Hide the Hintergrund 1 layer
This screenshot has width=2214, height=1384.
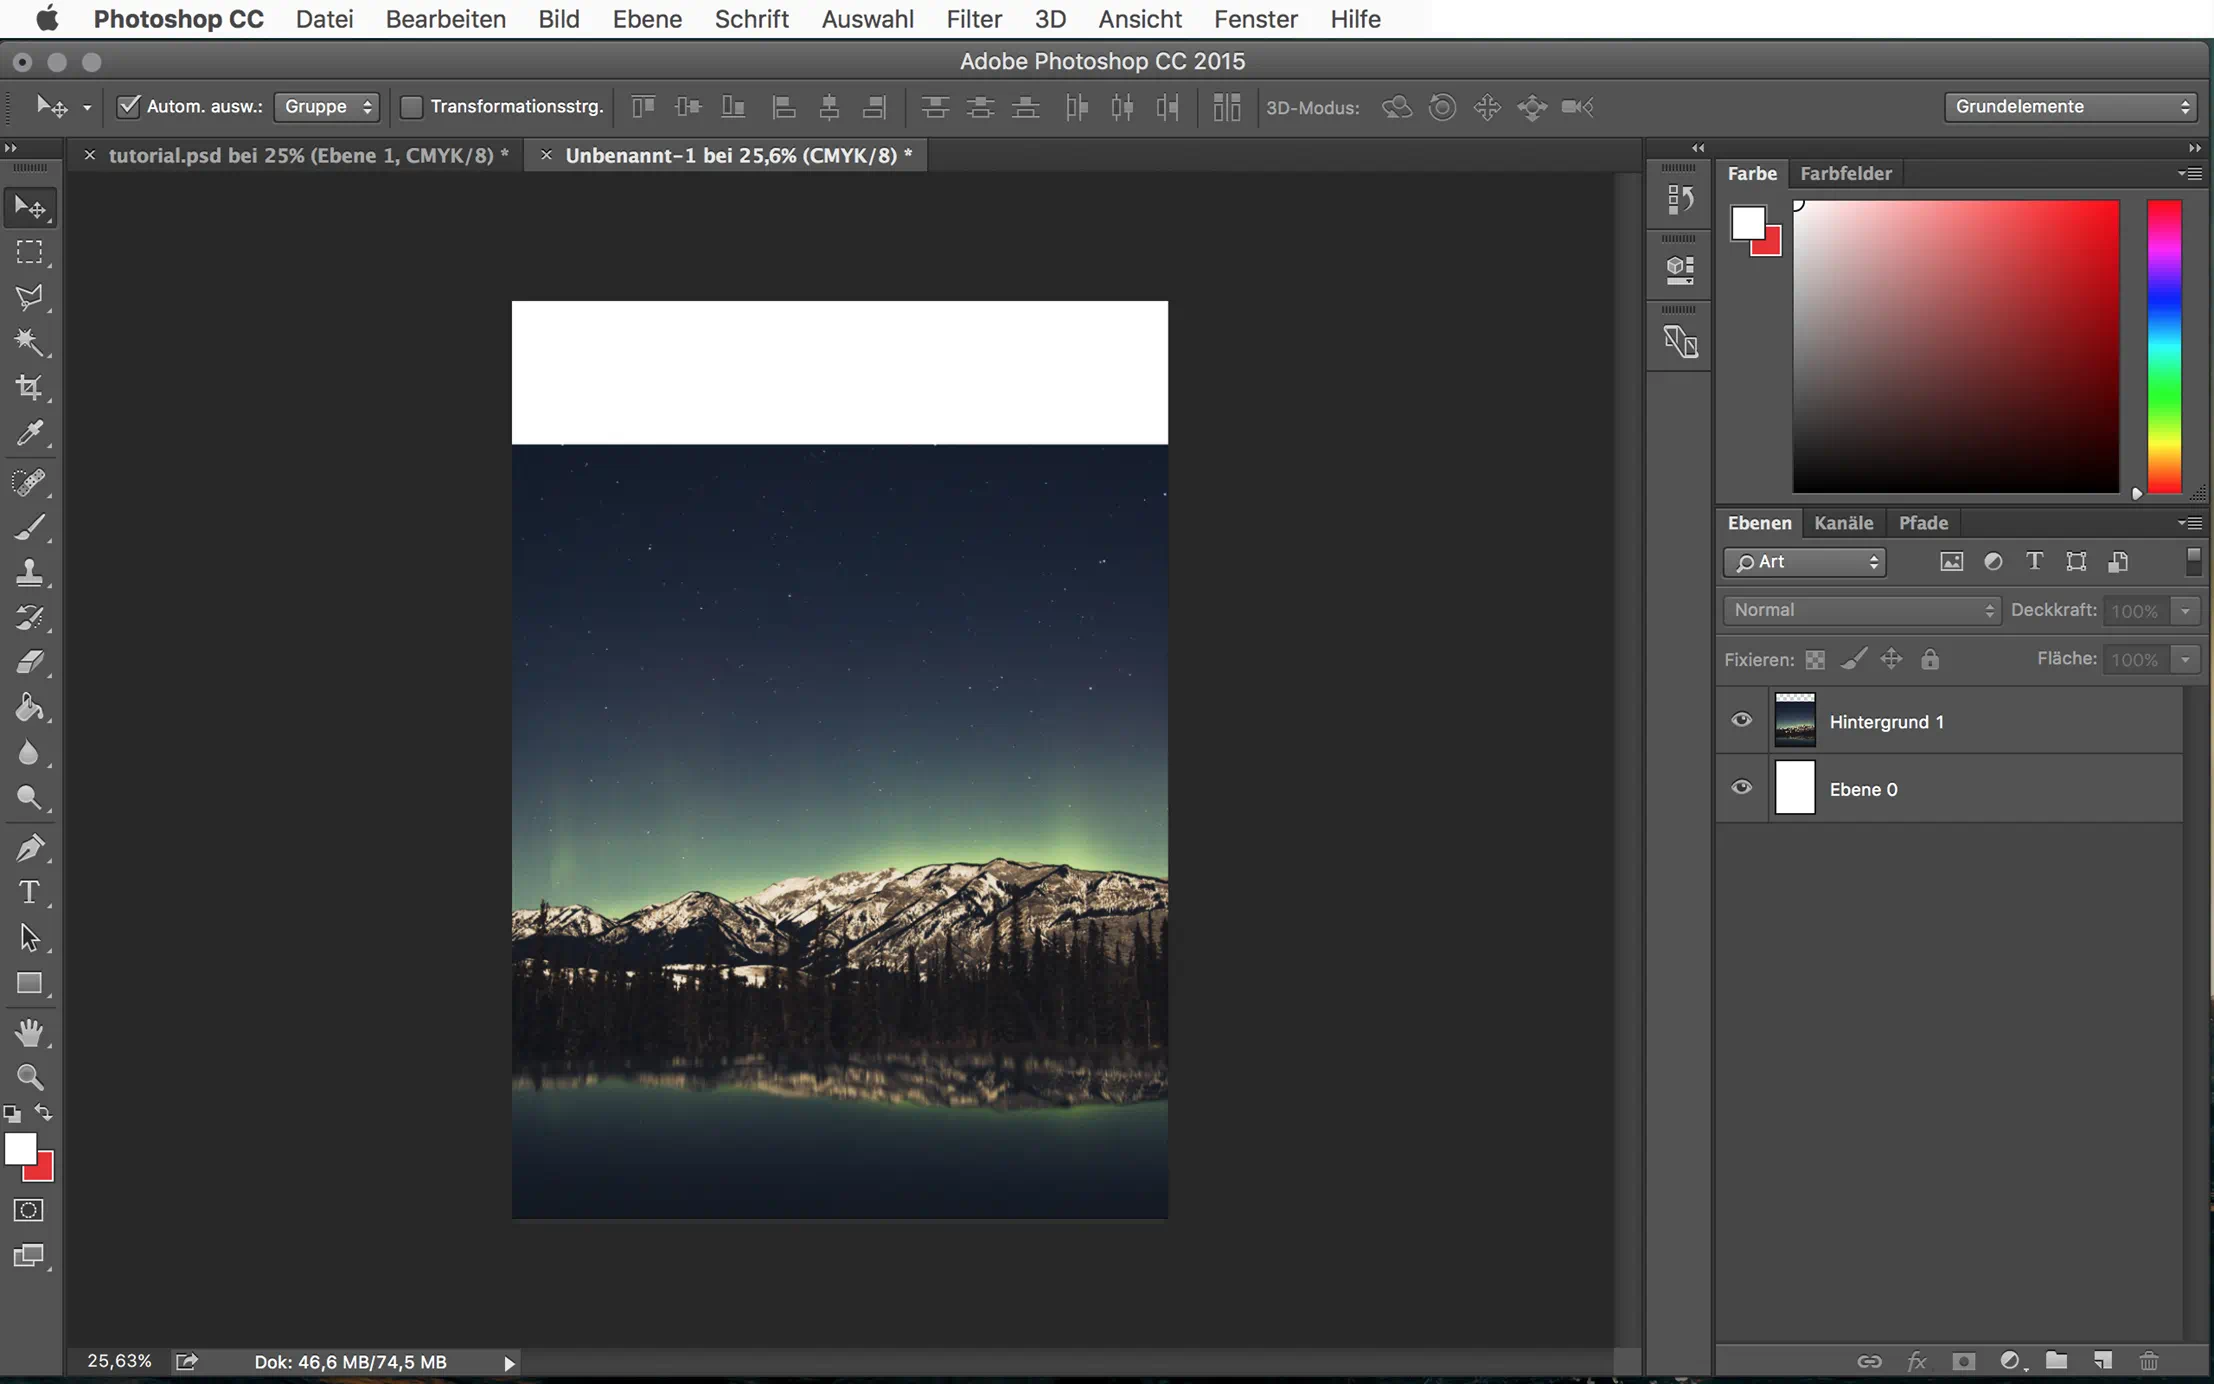pos(1741,720)
